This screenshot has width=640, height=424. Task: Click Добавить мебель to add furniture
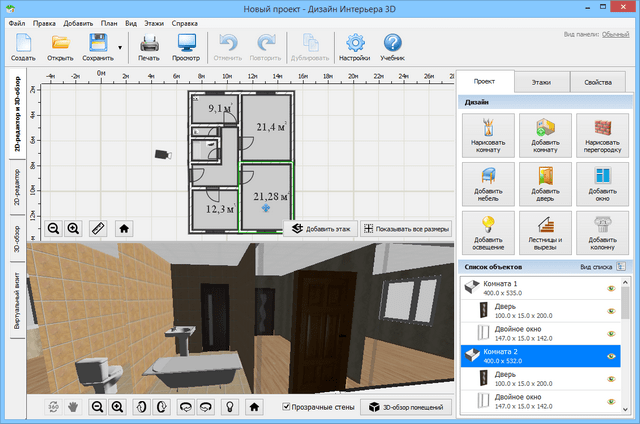[x=490, y=185]
